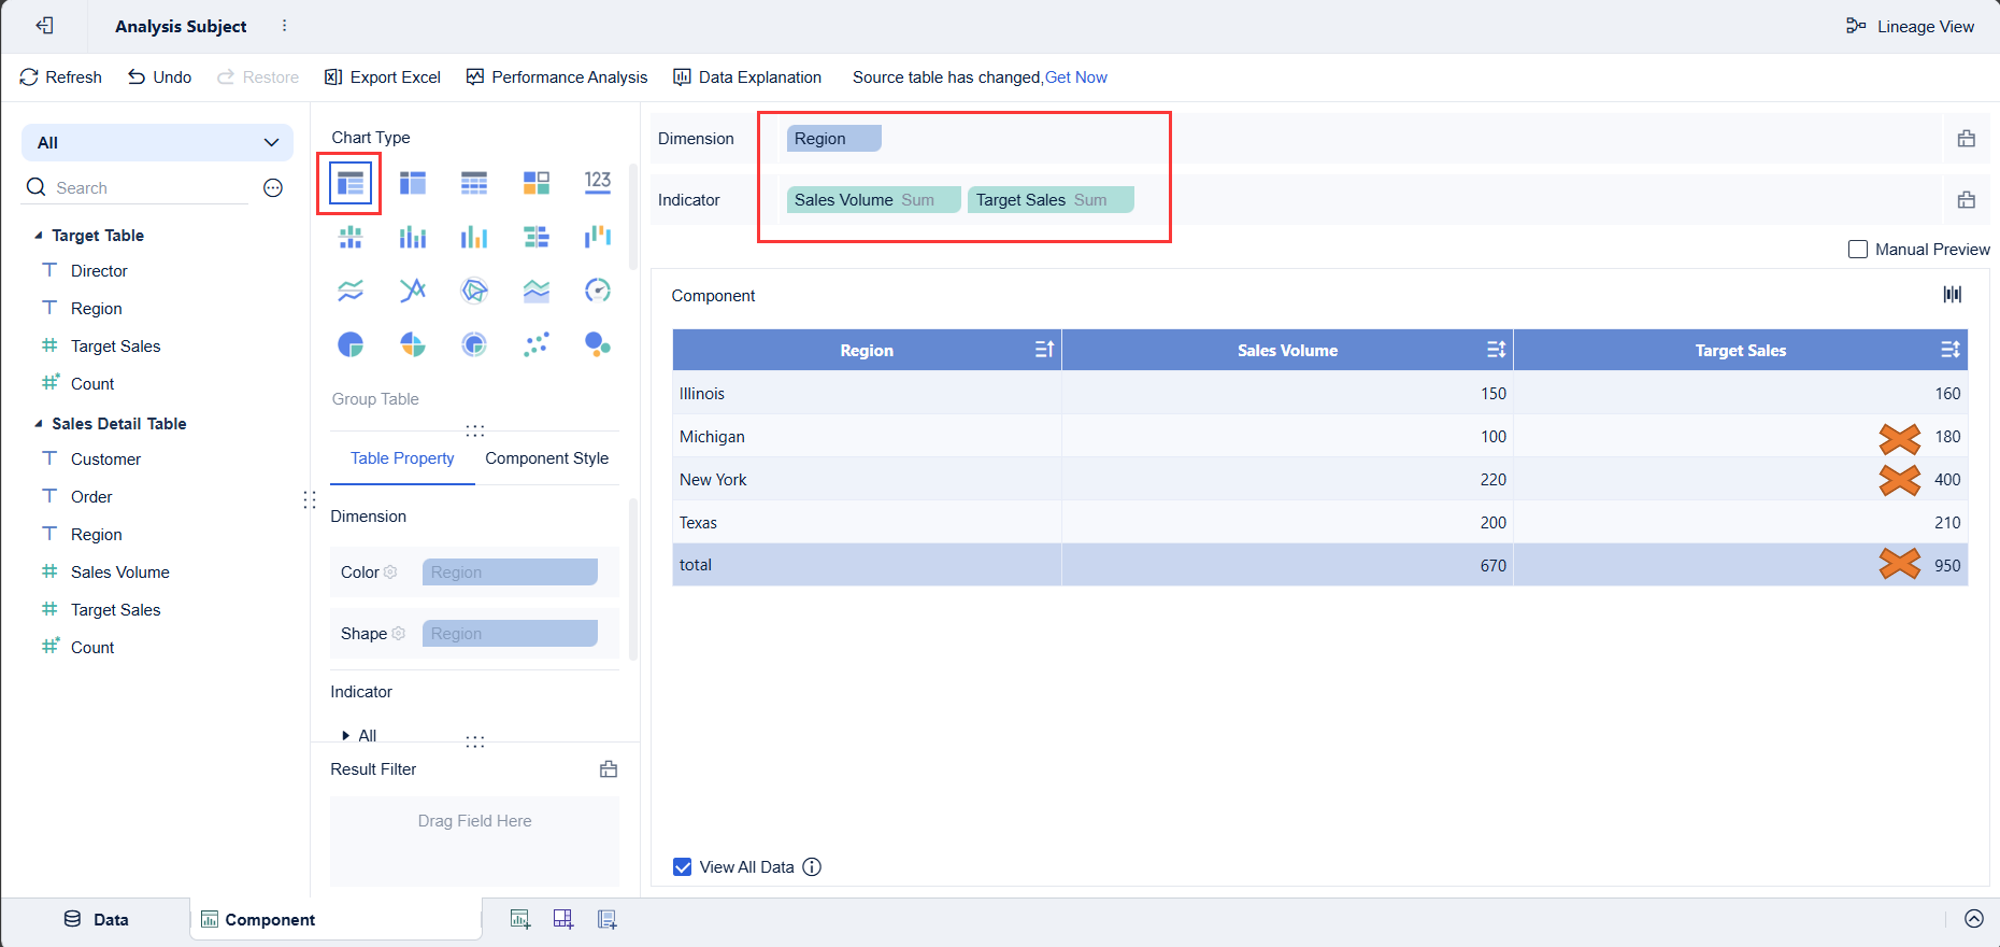Expand the All indicator section
The height and width of the screenshot is (947, 2000).
[345, 735]
